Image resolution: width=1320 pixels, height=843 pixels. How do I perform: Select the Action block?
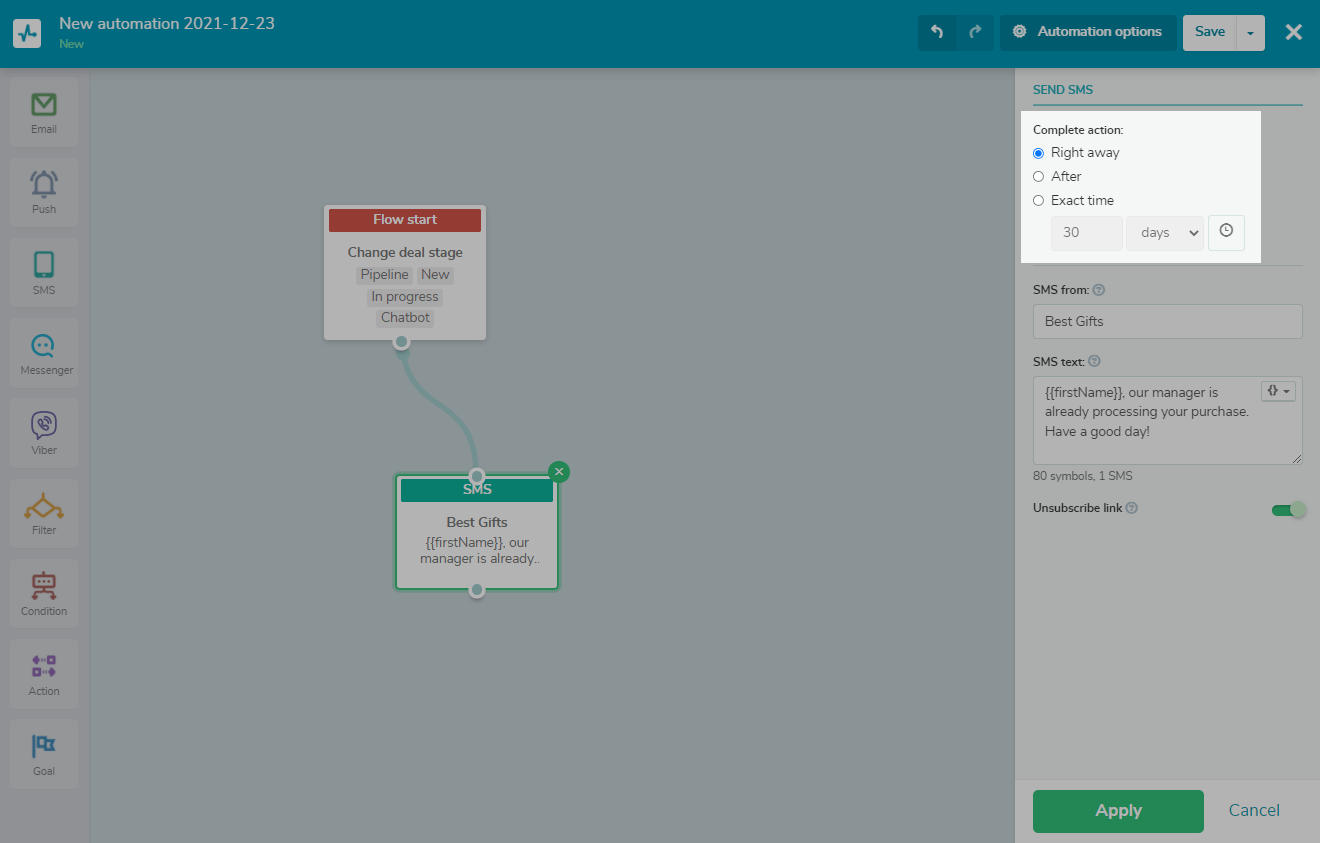pos(44,675)
